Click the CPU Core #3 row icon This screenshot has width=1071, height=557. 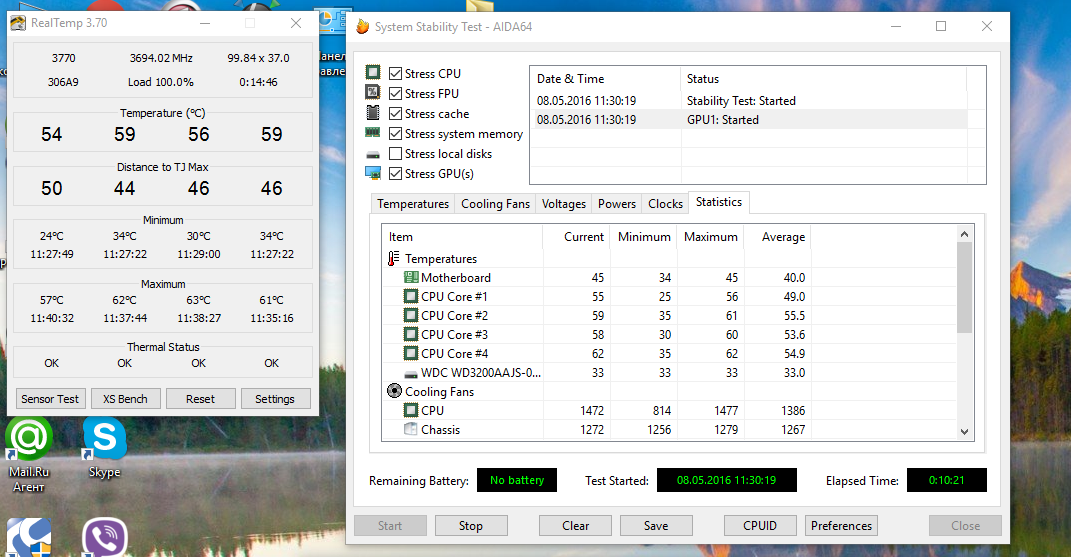[411, 335]
